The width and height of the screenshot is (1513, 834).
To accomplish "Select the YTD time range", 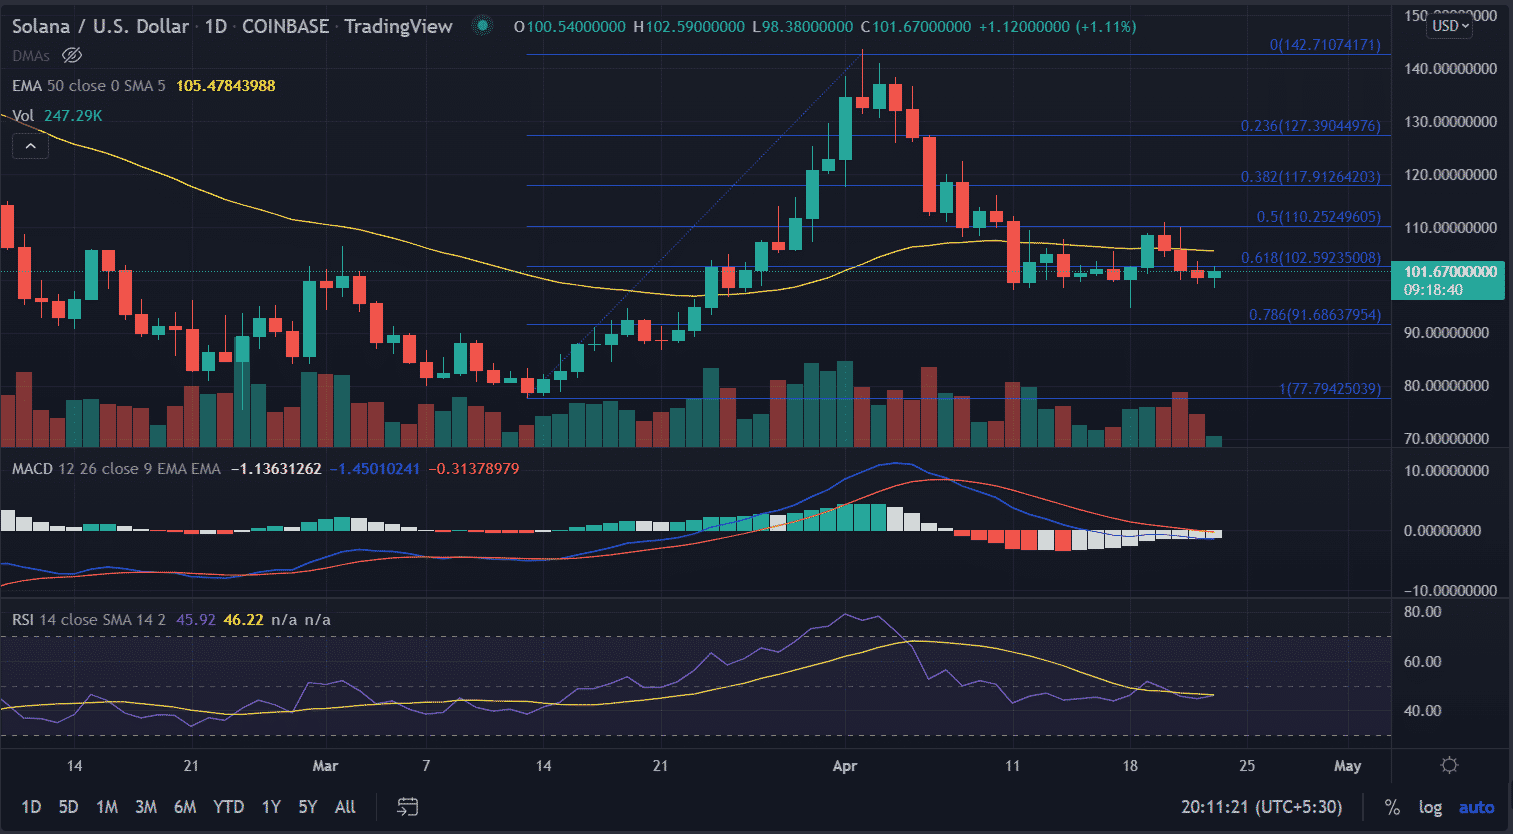I will coord(228,807).
